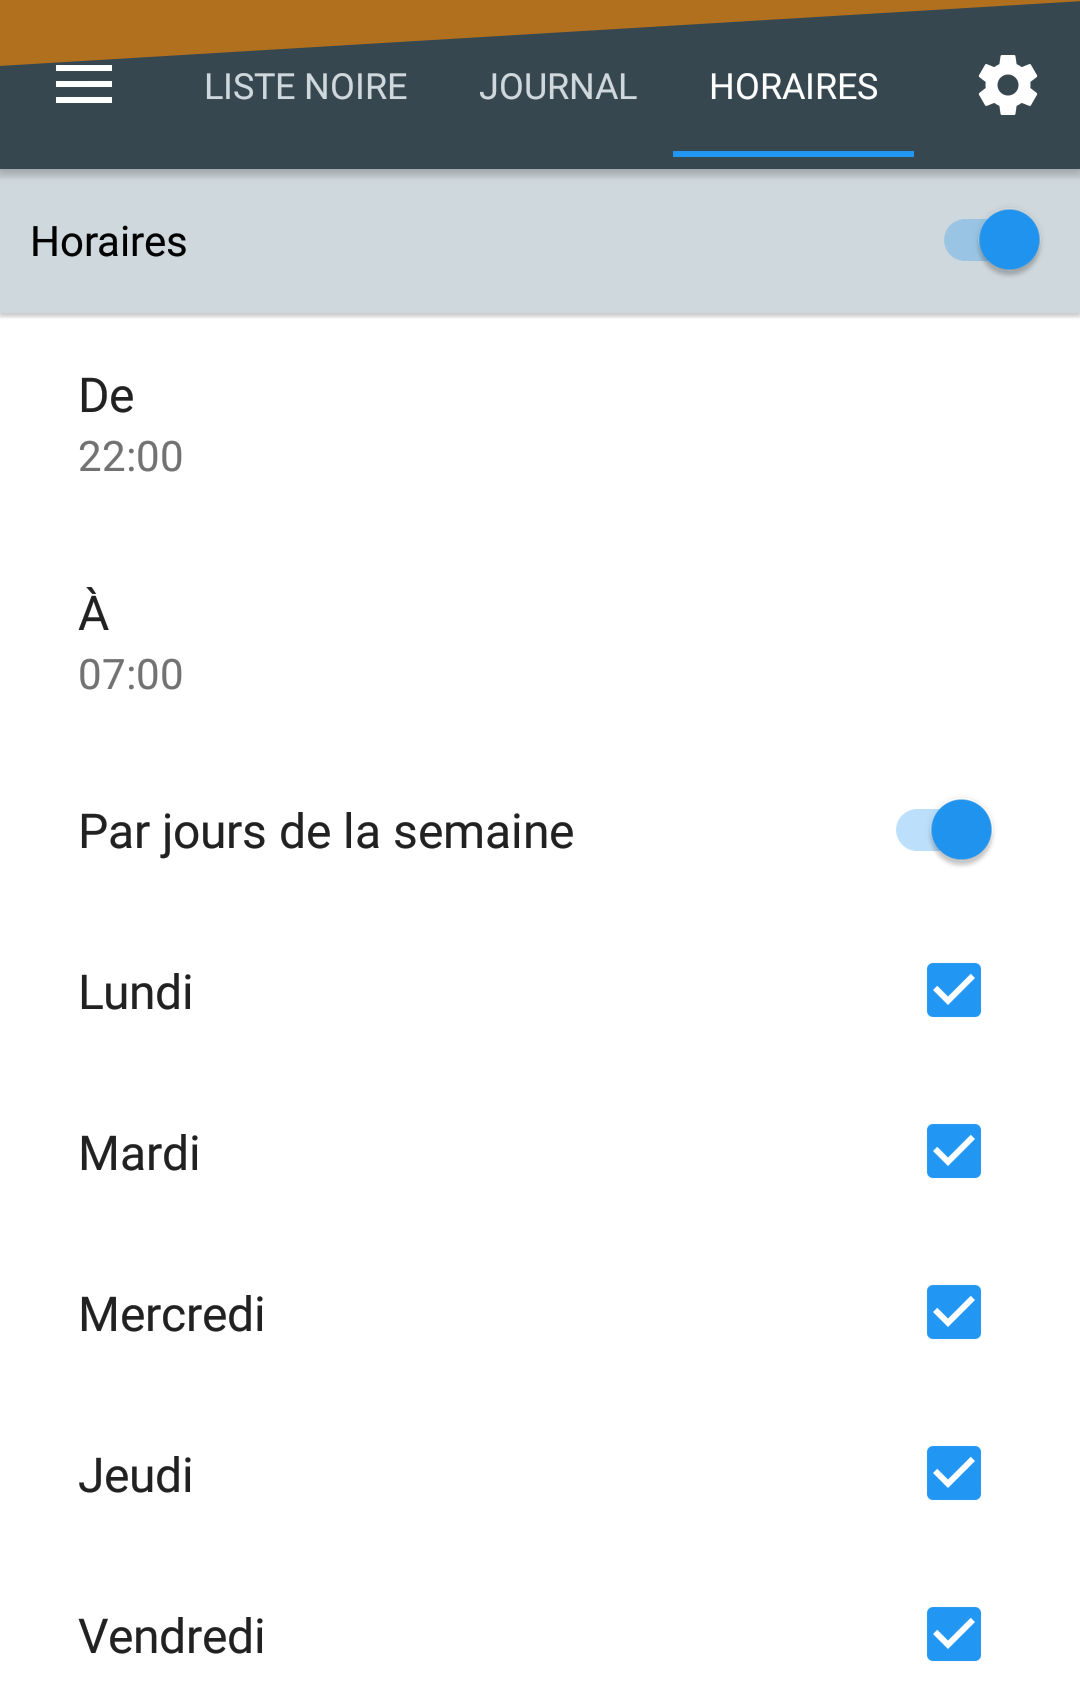
Task: Tap the Lundi day label
Action: [136, 993]
